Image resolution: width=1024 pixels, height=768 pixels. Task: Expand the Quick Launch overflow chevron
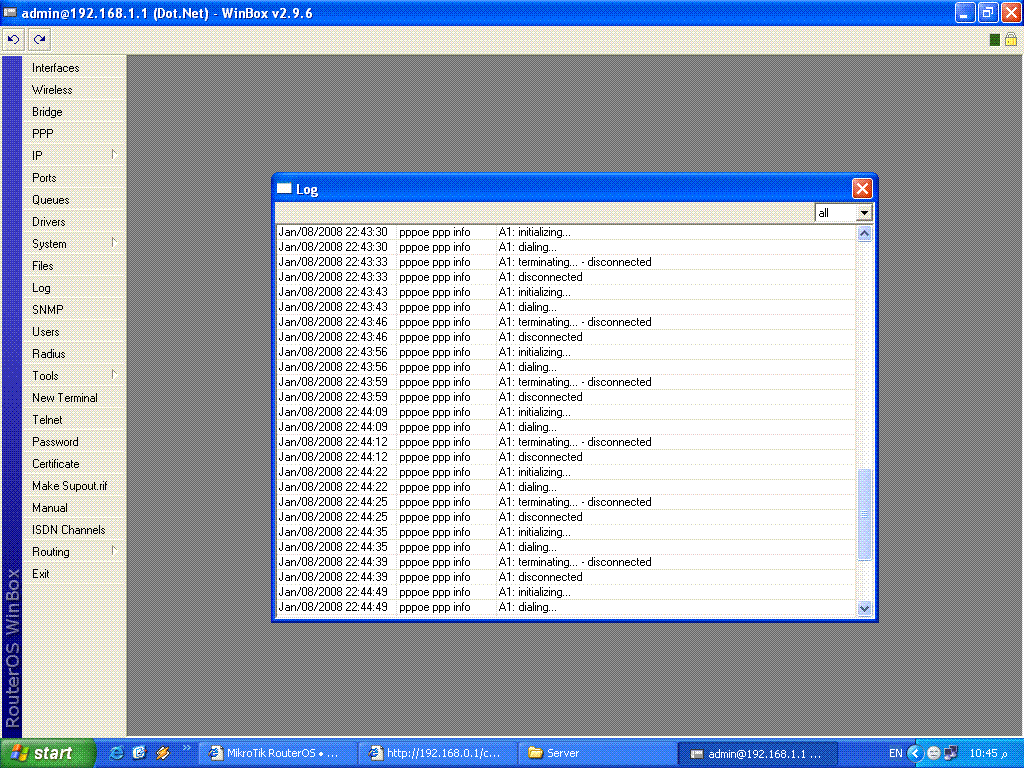(x=187, y=748)
